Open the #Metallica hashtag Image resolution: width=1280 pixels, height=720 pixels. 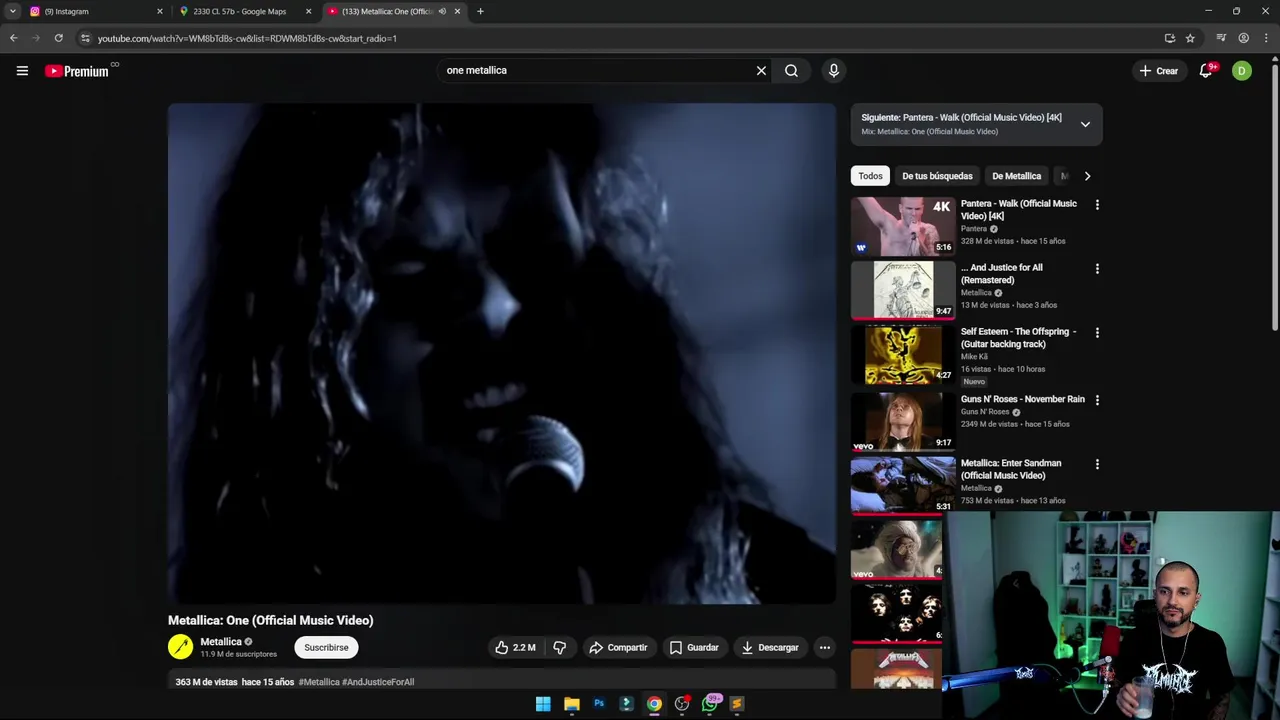click(319, 682)
